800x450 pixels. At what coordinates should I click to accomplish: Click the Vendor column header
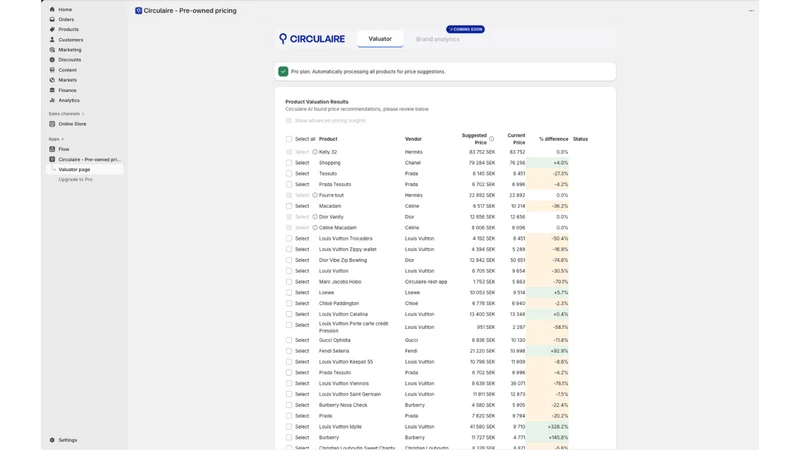pyautogui.click(x=413, y=139)
